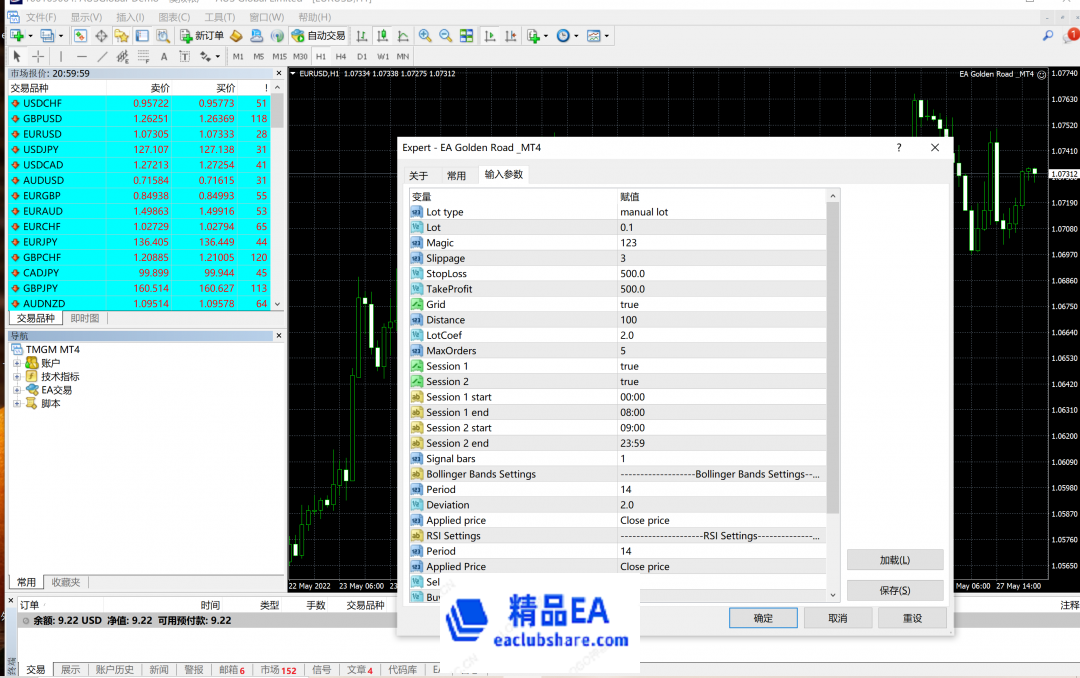The height and width of the screenshot is (678, 1080).
Task: Select the crosshair tool
Action: coord(38,56)
